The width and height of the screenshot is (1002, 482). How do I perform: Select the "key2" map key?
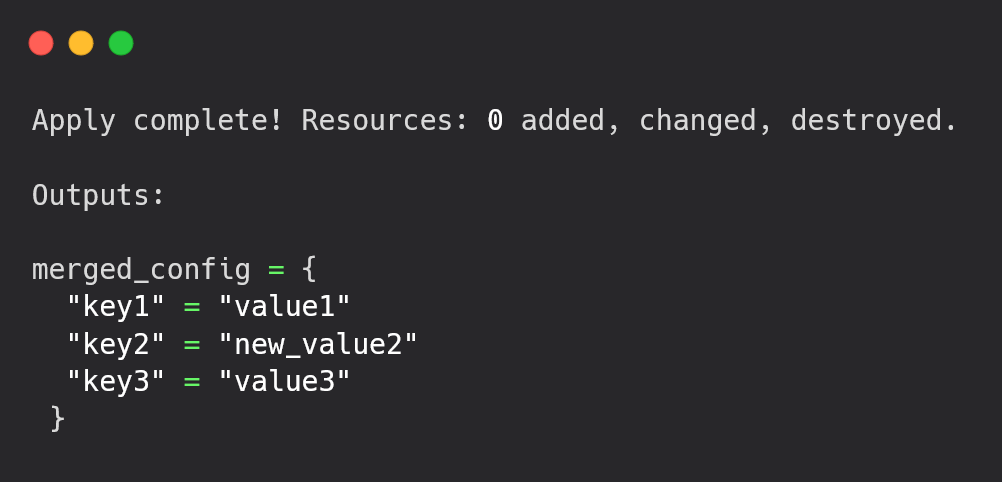tap(116, 345)
